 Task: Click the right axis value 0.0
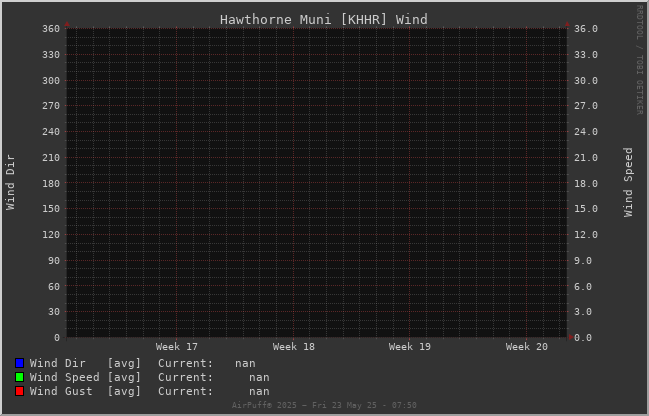pos(583,338)
